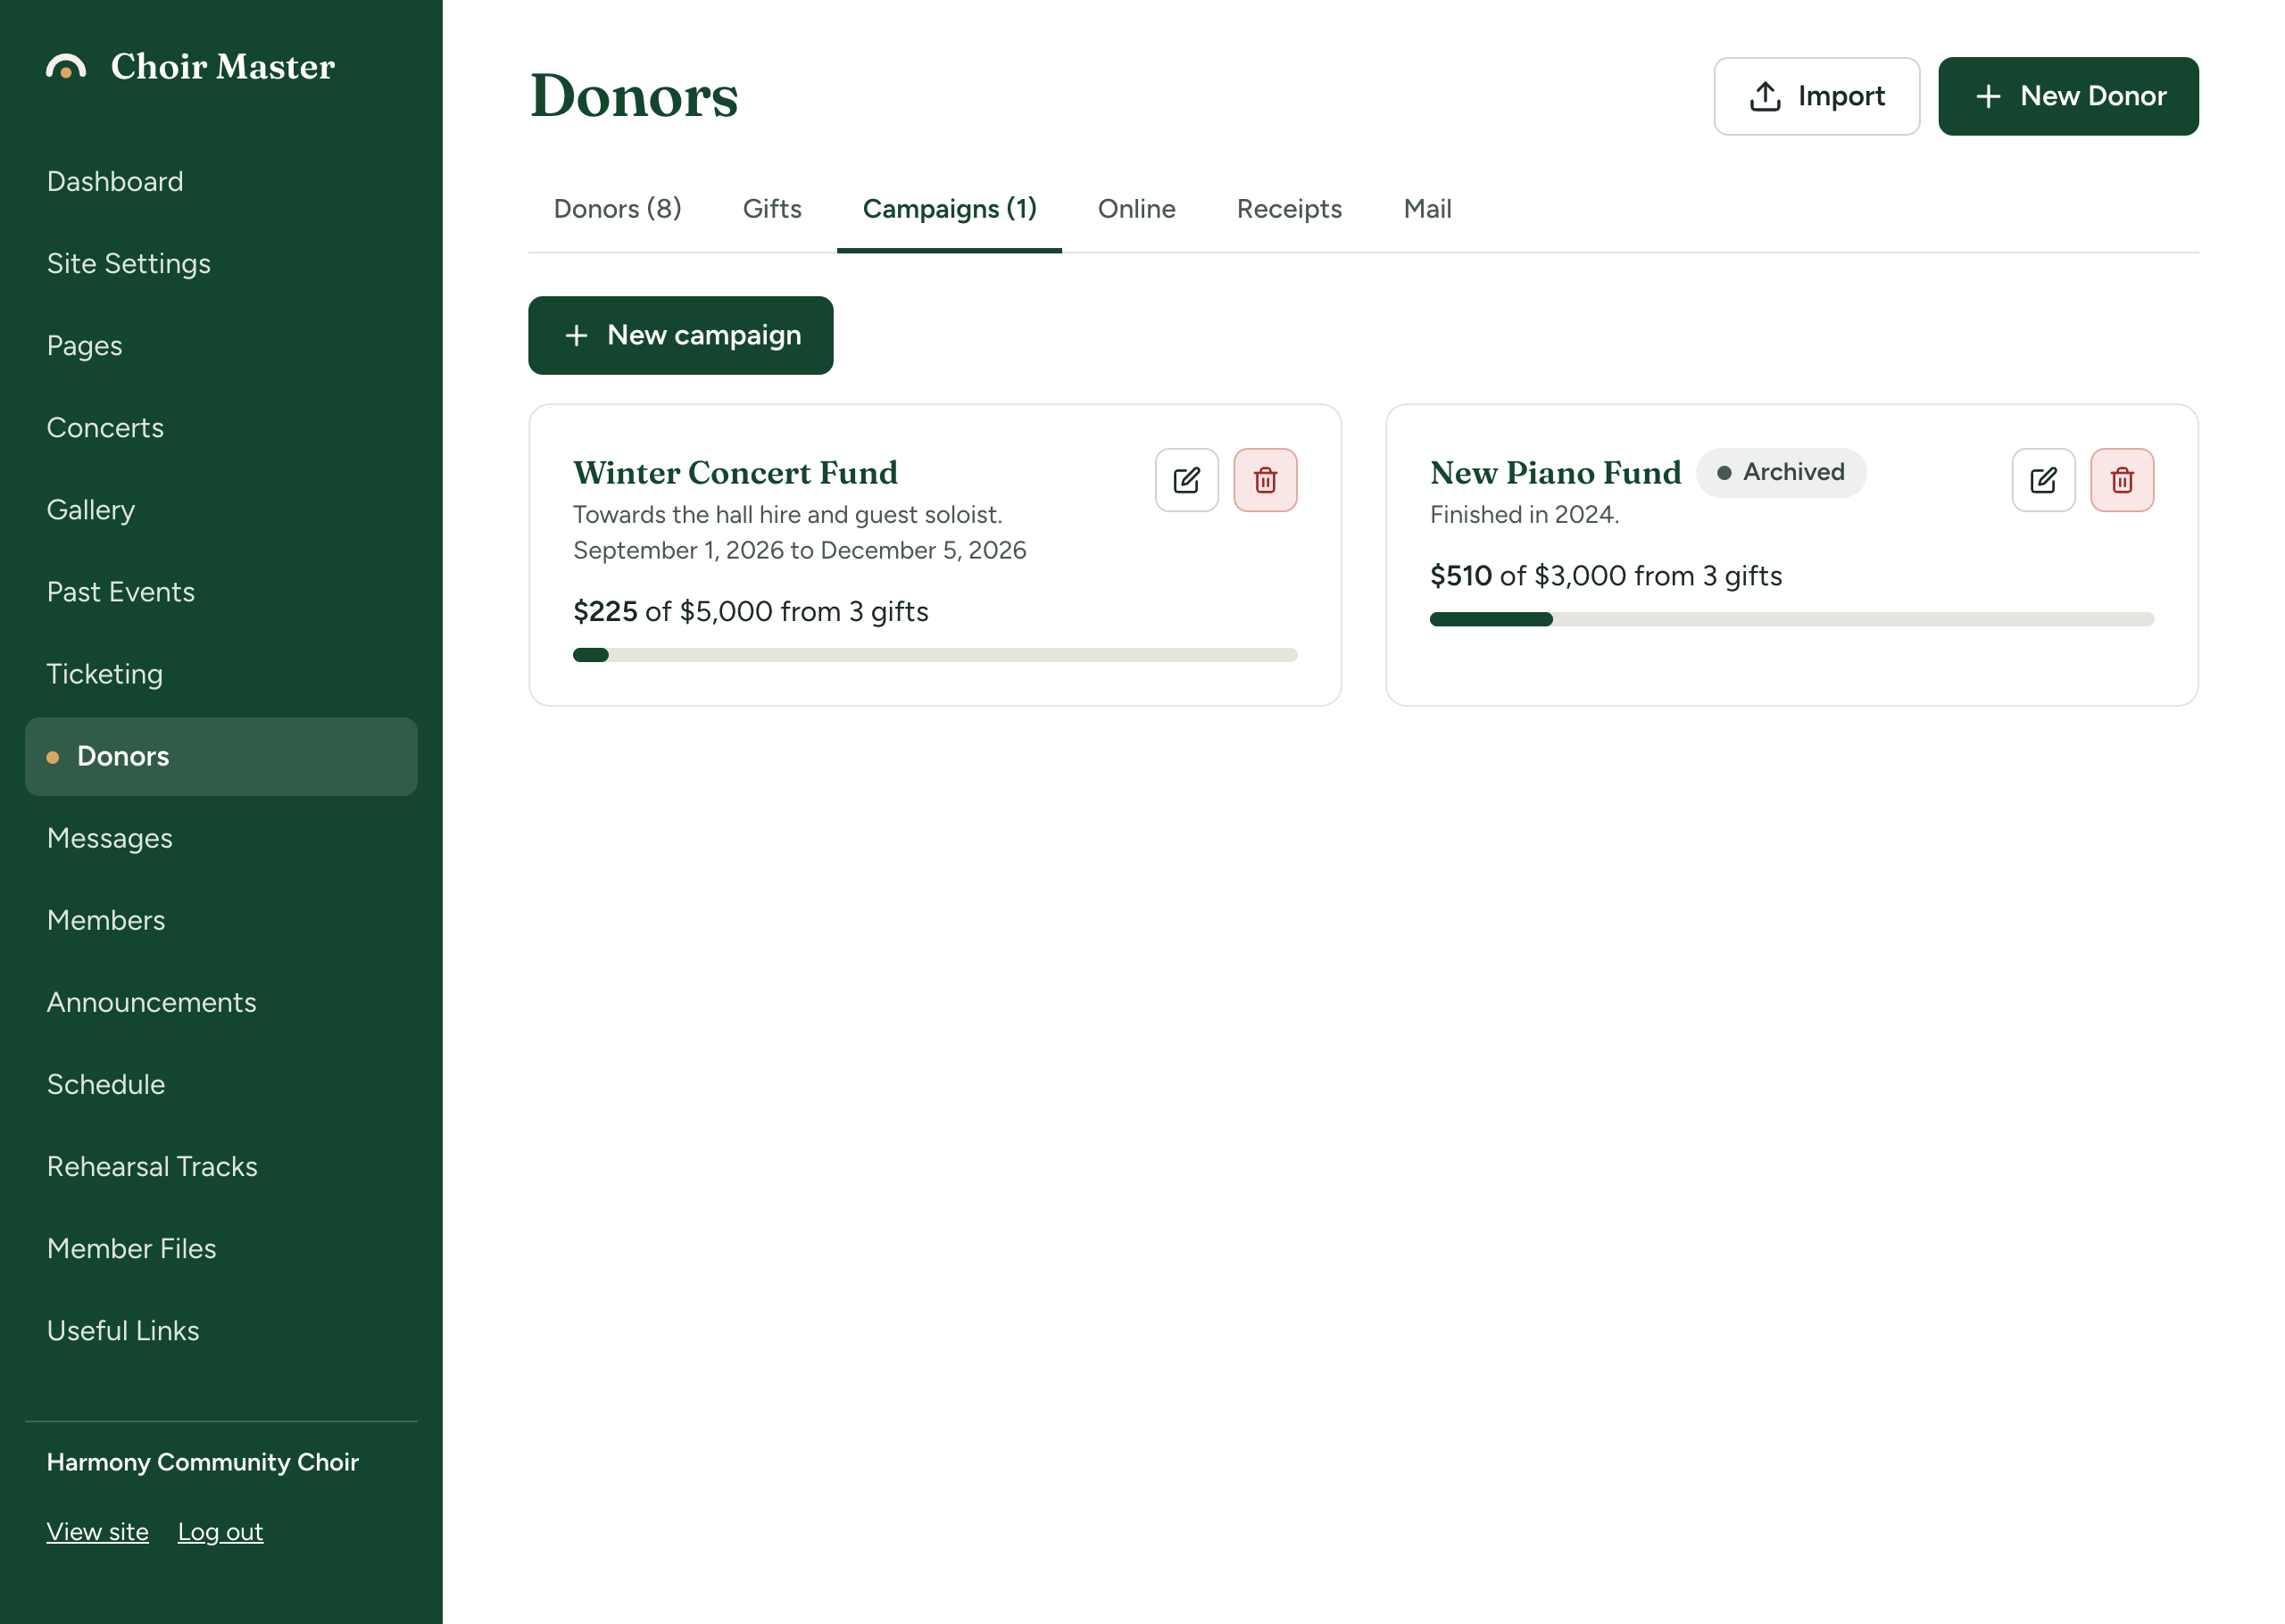Click the Choir Master logo icon

pos(66,66)
